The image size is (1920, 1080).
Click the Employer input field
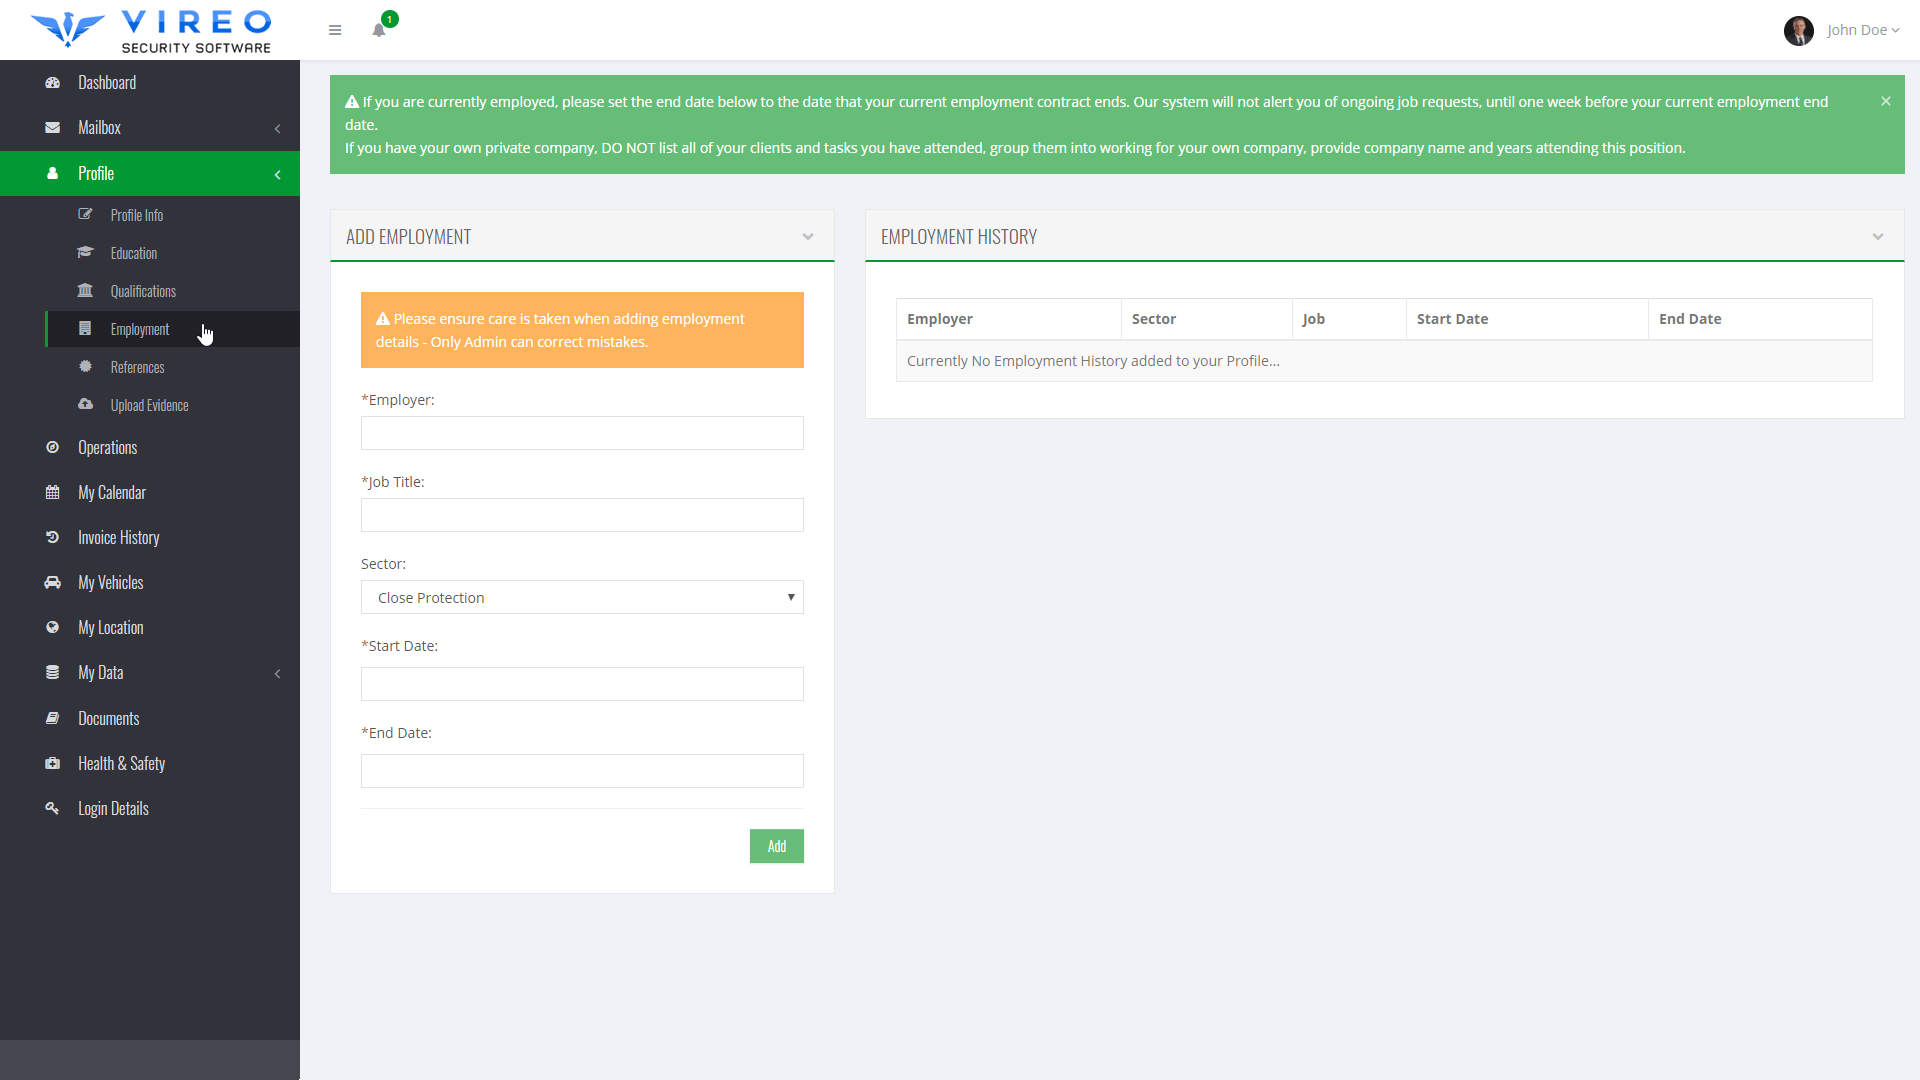click(x=582, y=433)
